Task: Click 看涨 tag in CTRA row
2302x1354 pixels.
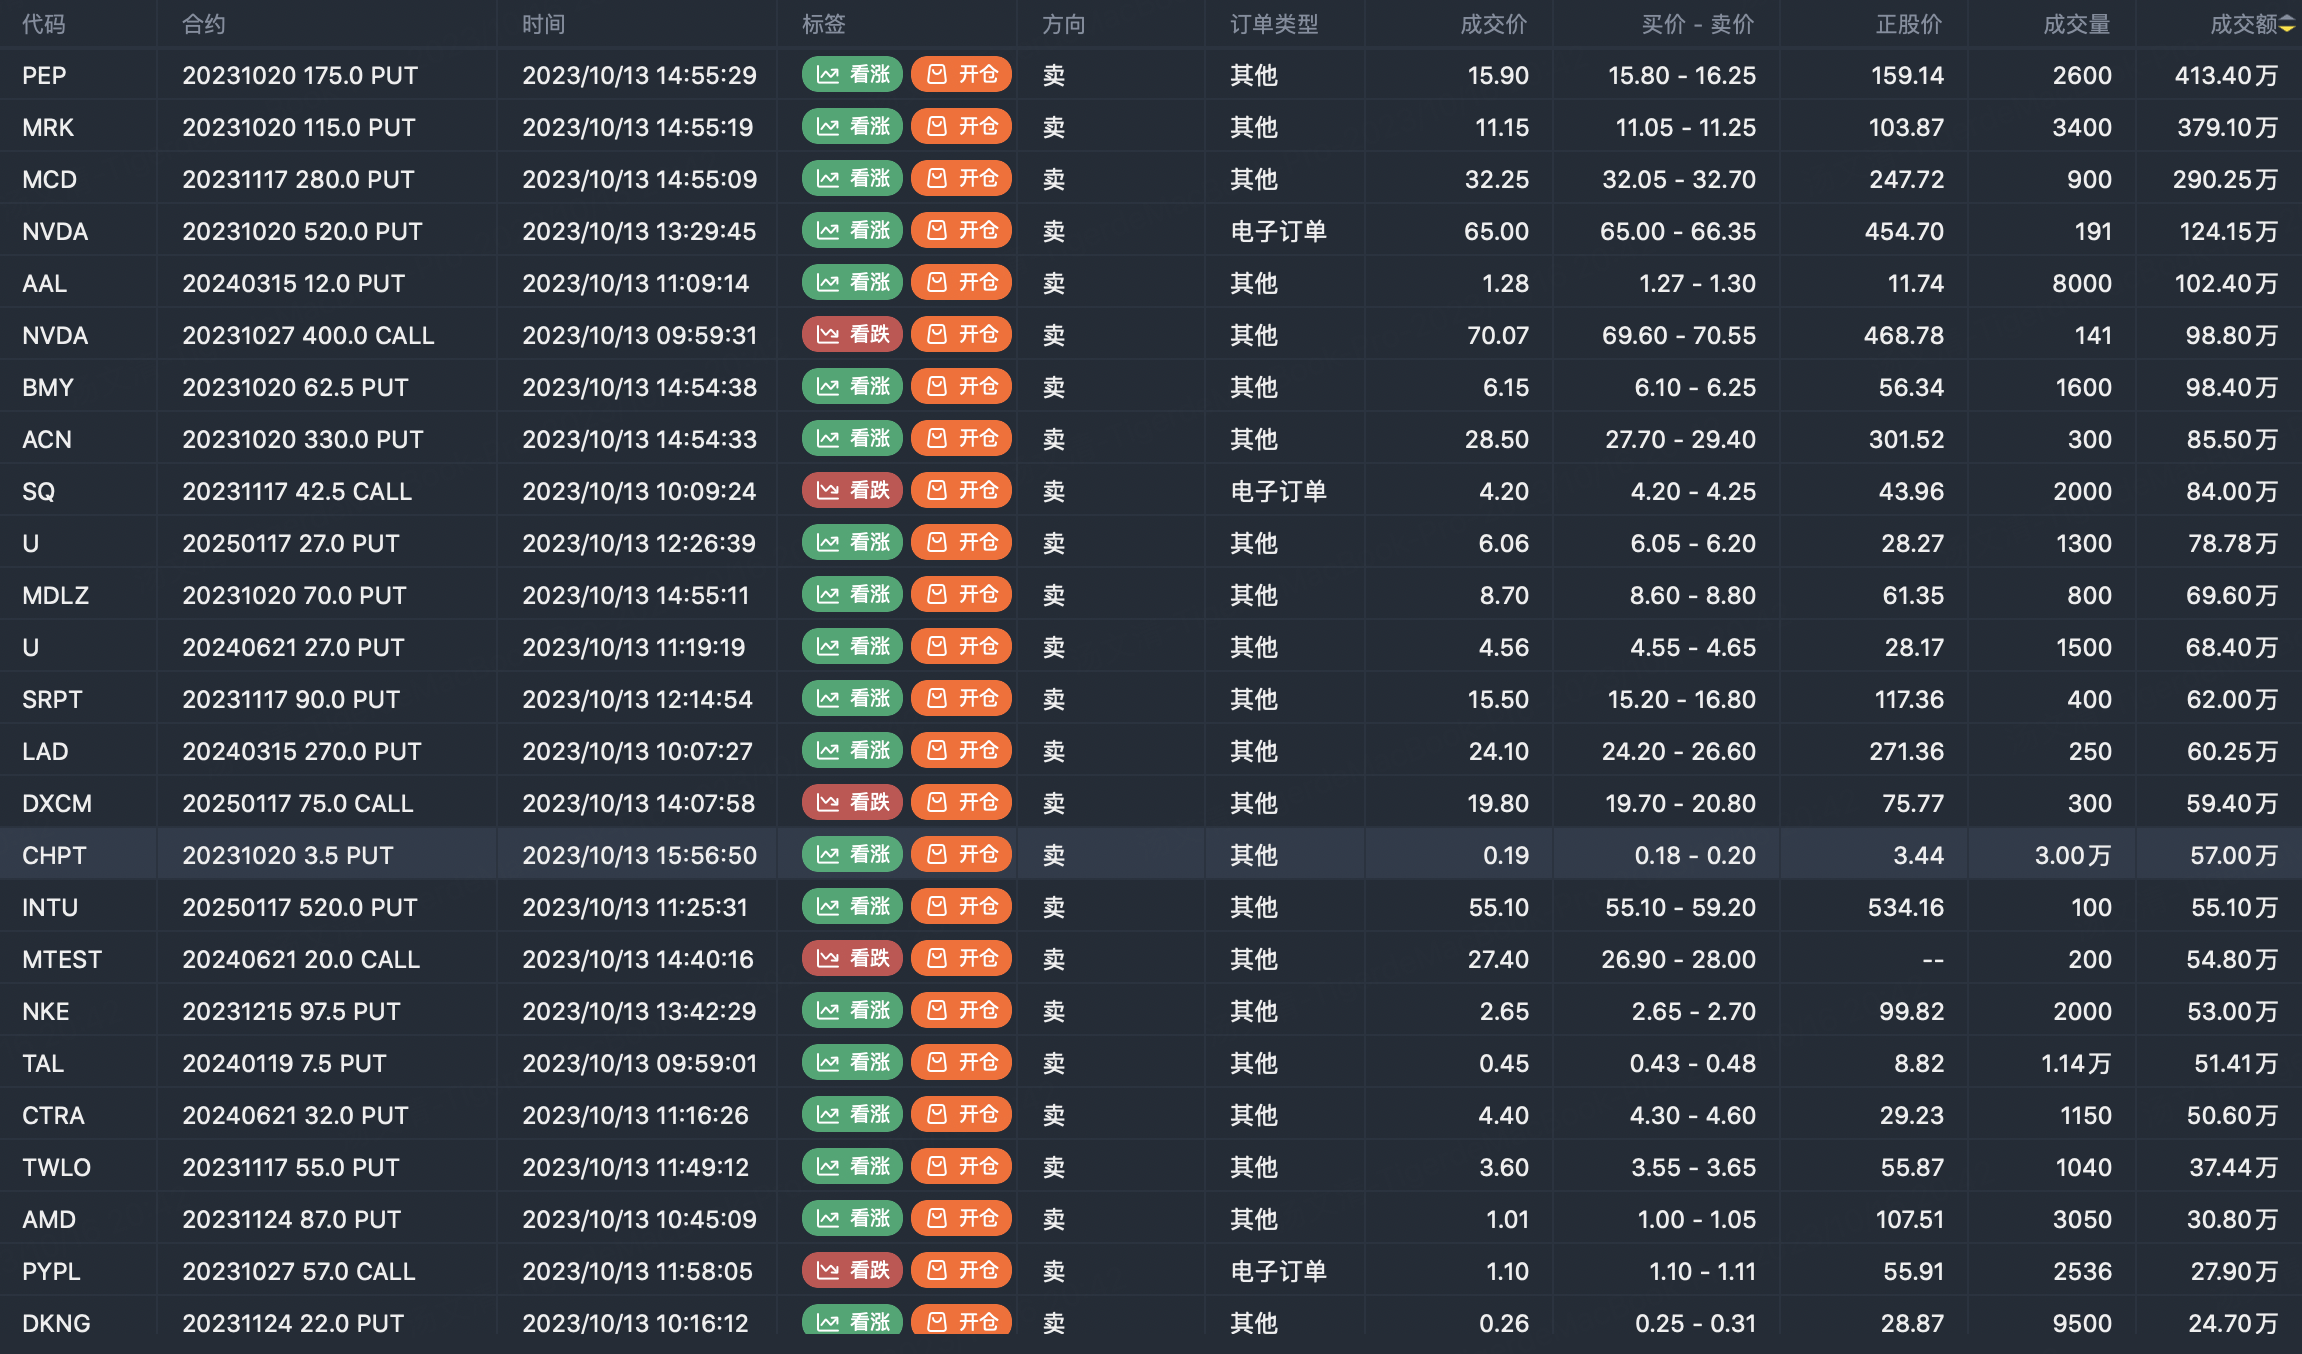Action: pyautogui.click(x=852, y=1115)
